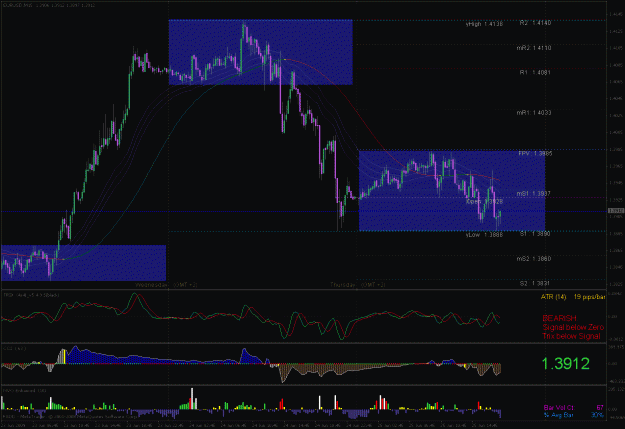Click the 'R2 1.4140' pivot label
625x429 pixels.
coord(535,23)
